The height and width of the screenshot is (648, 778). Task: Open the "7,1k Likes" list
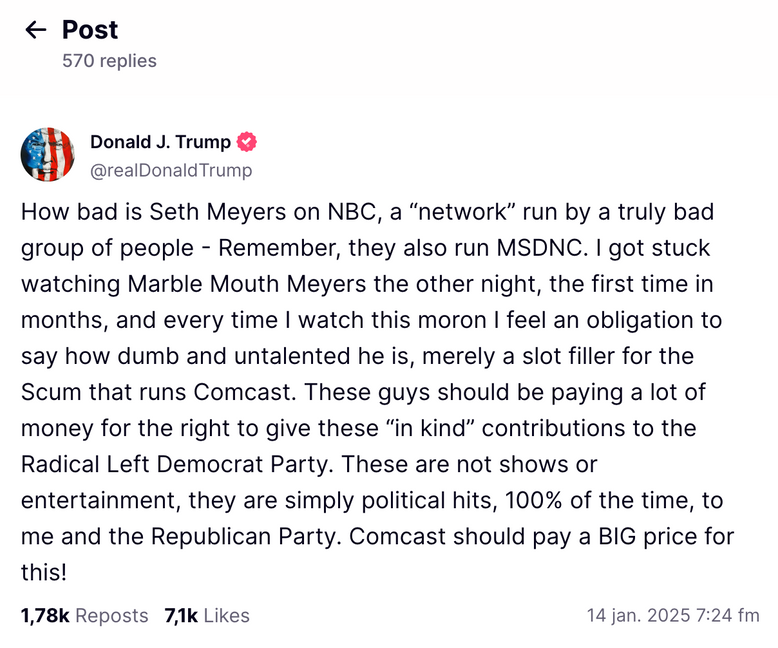(x=207, y=615)
